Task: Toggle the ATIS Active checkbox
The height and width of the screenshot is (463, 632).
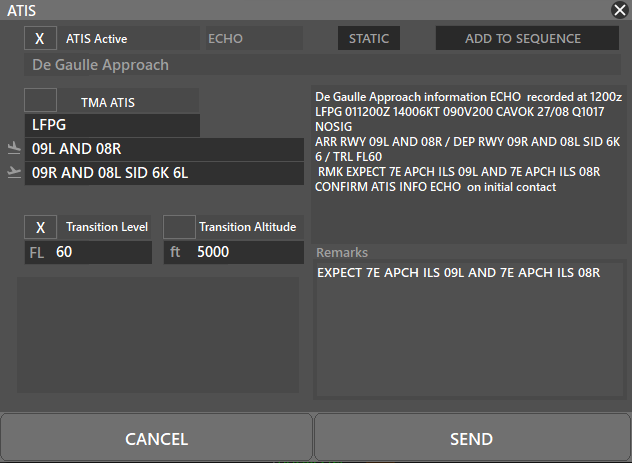Action: [40, 38]
